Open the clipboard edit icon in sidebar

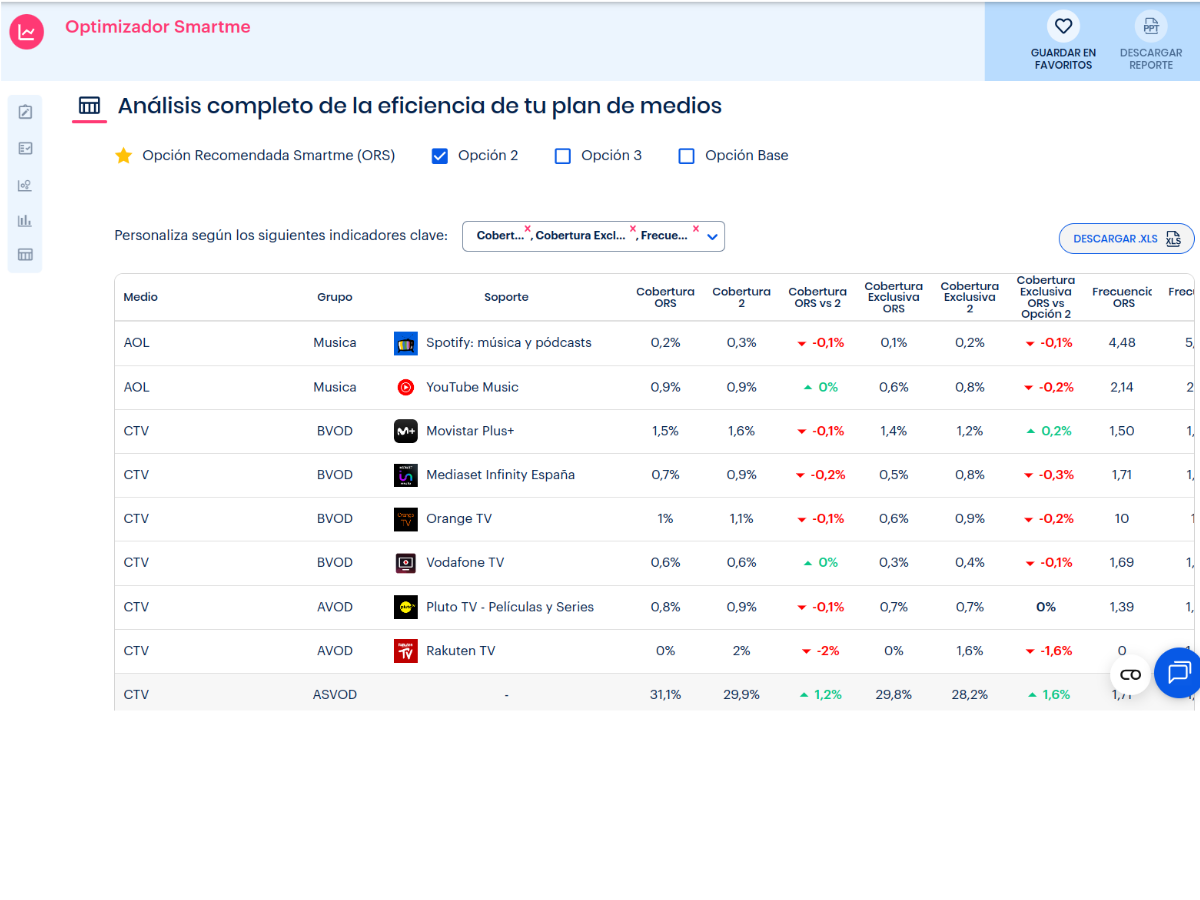[25, 112]
